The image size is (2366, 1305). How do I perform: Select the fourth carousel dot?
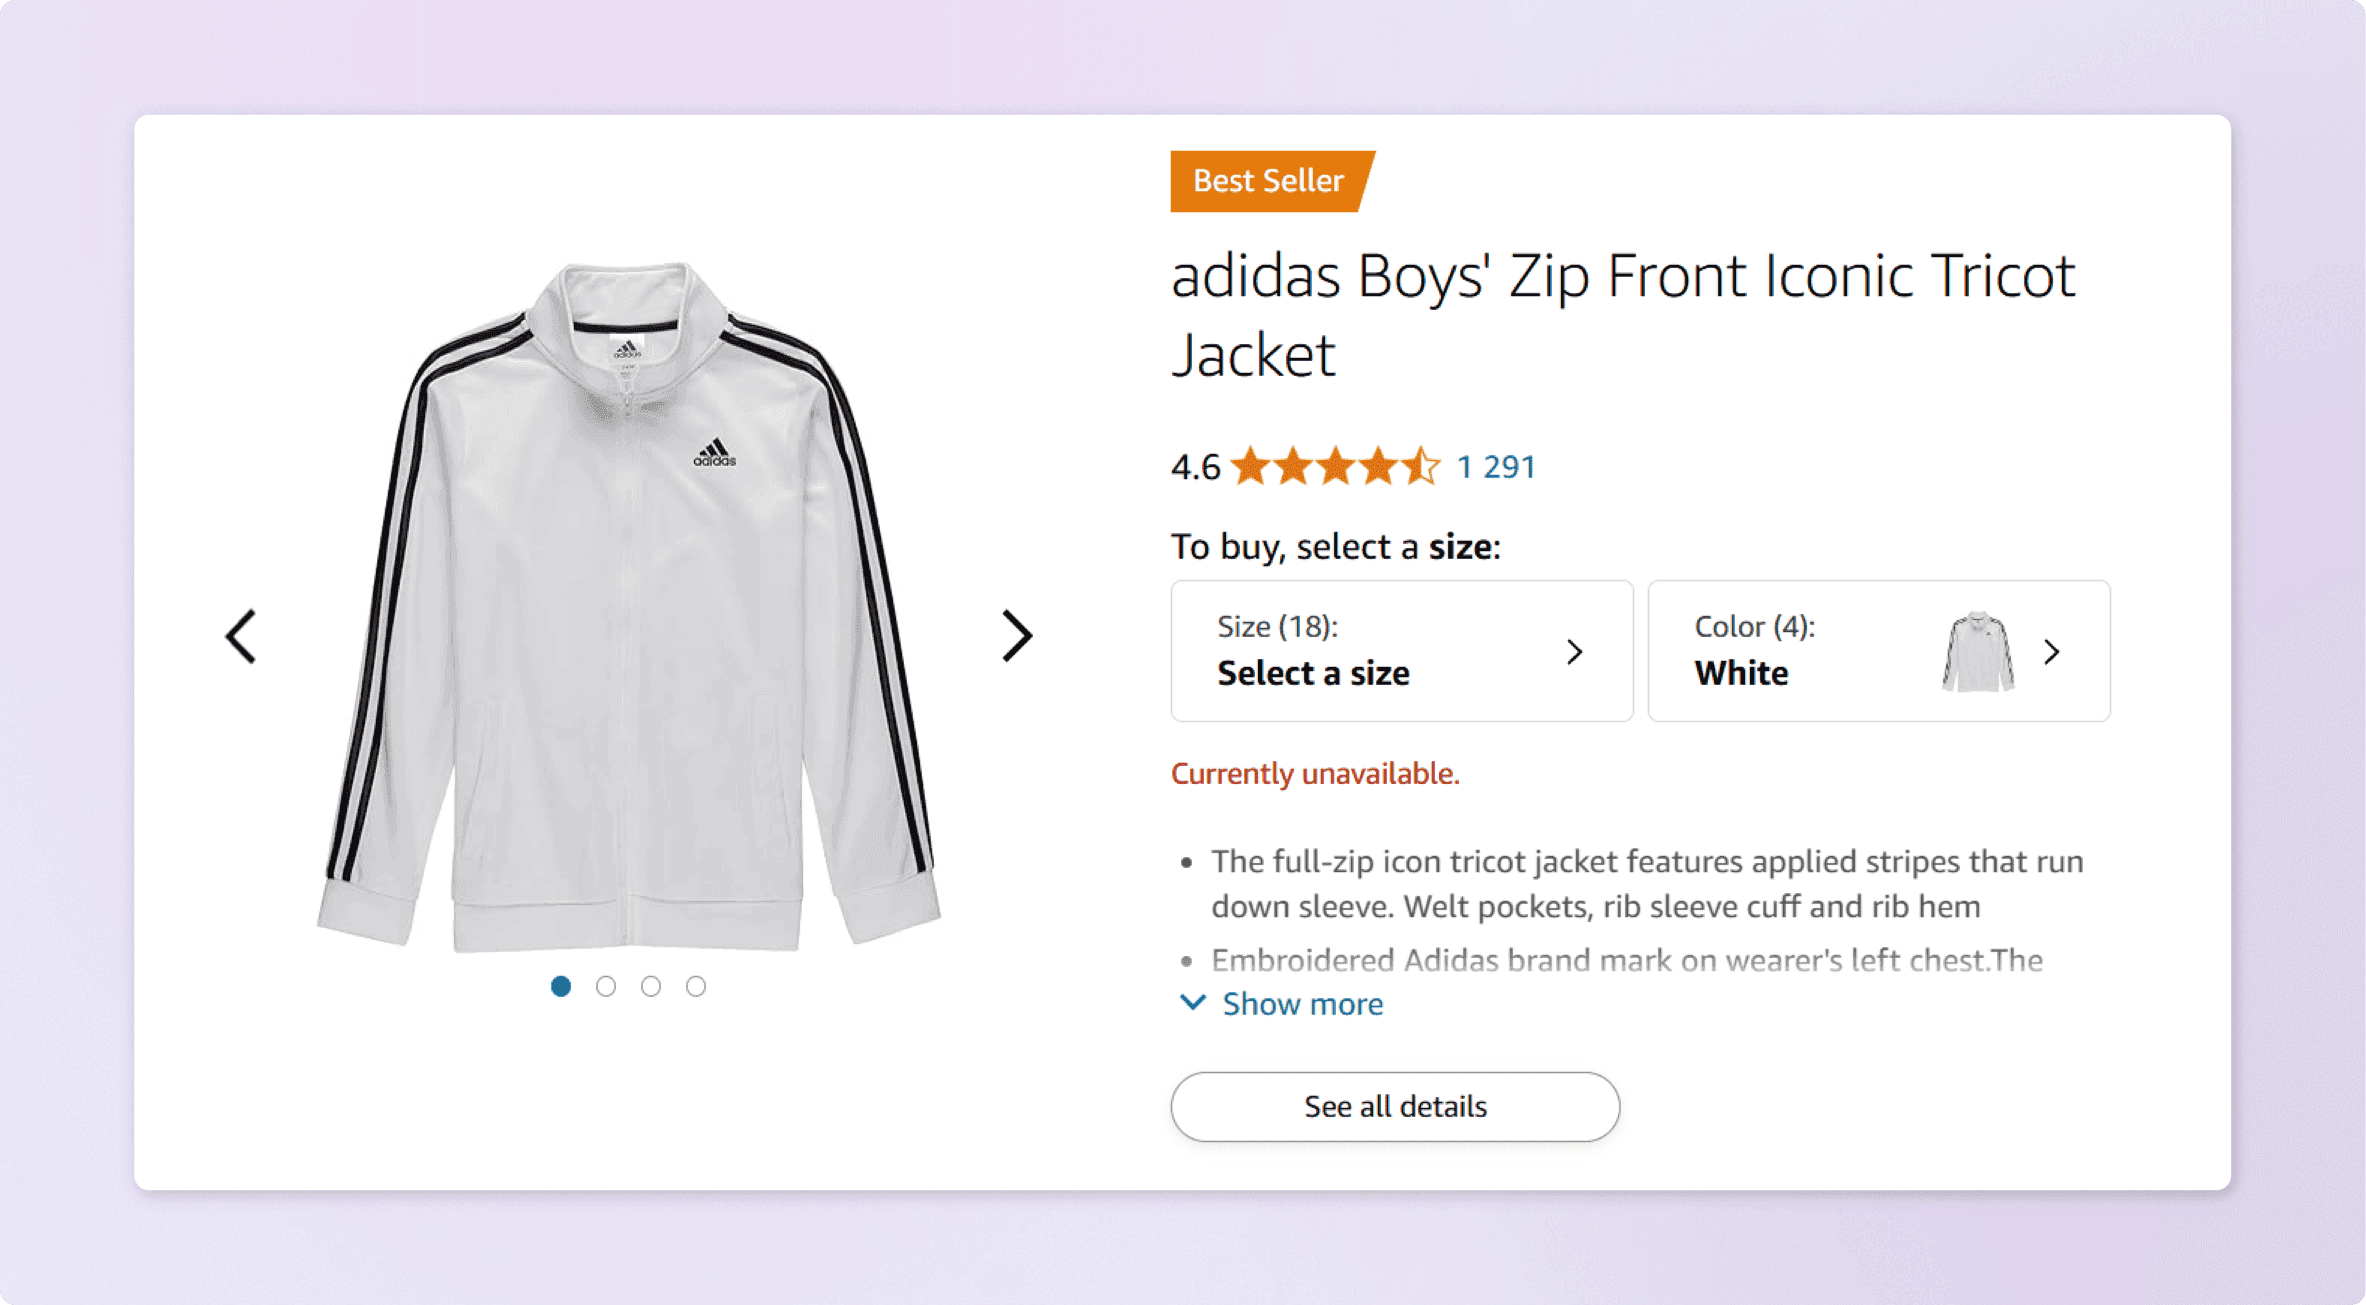pyautogui.click(x=696, y=986)
